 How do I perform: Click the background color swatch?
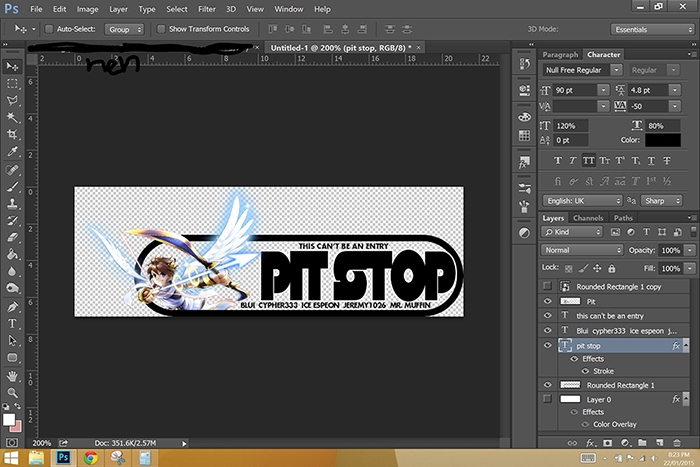[x=17, y=428]
